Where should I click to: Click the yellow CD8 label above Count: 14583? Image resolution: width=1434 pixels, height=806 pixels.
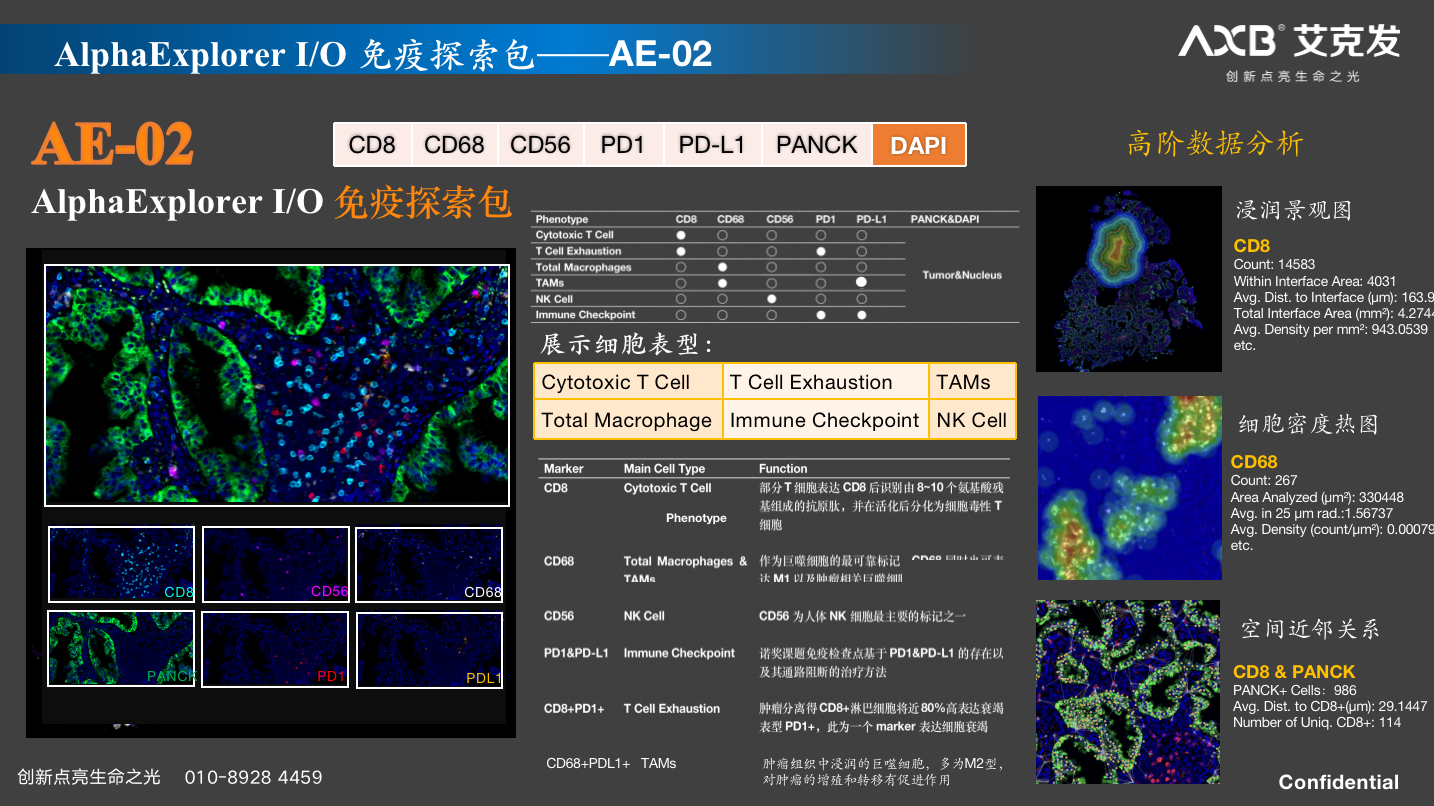click(1252, 246)
